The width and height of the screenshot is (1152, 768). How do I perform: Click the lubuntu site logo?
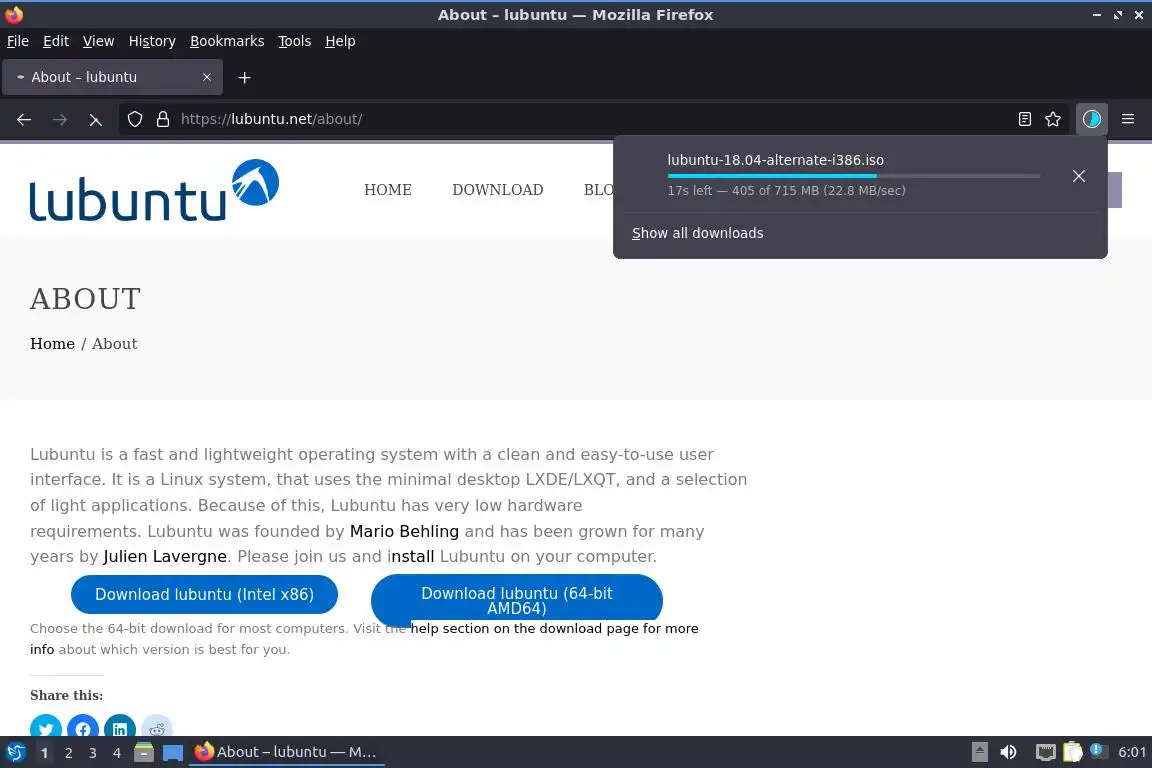click(154, 190)
